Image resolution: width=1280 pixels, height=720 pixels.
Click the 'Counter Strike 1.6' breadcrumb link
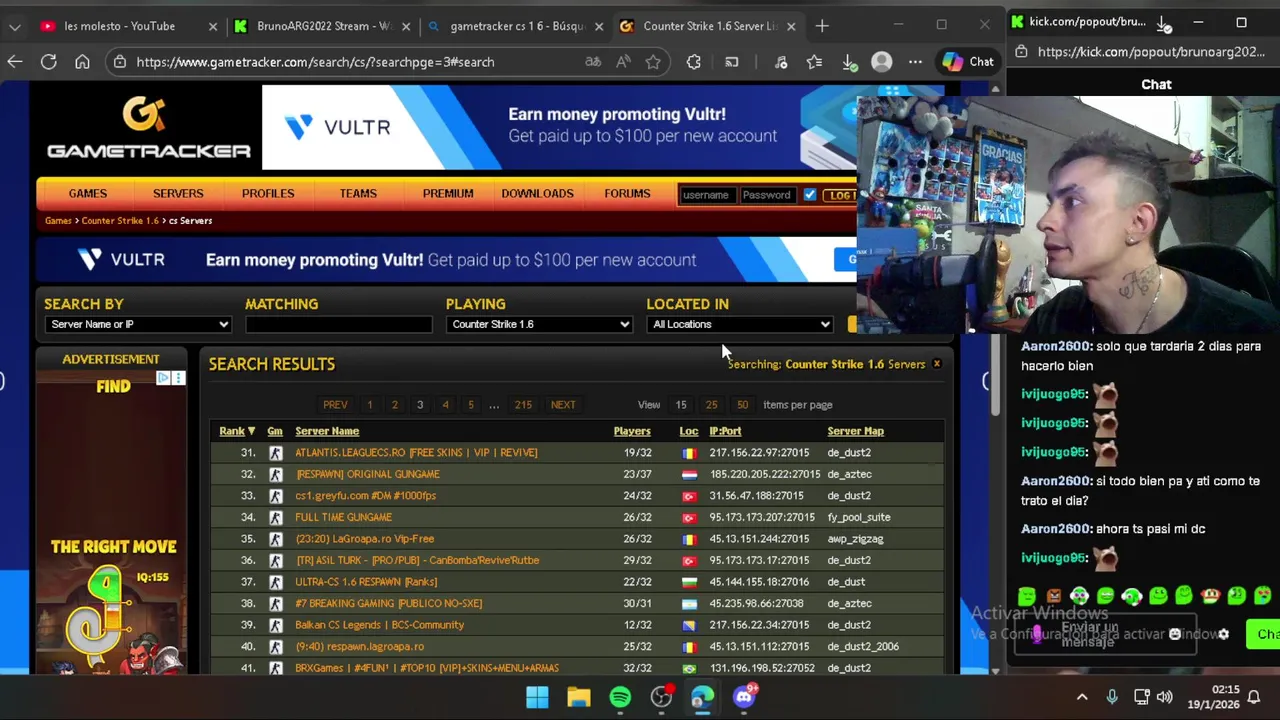(x=120, y=220)
